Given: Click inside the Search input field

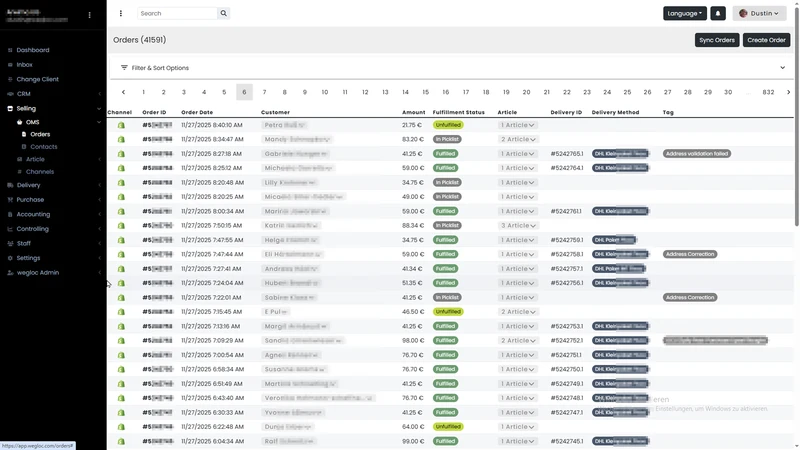Looking at the screenshot, I should tap(178, 13).
